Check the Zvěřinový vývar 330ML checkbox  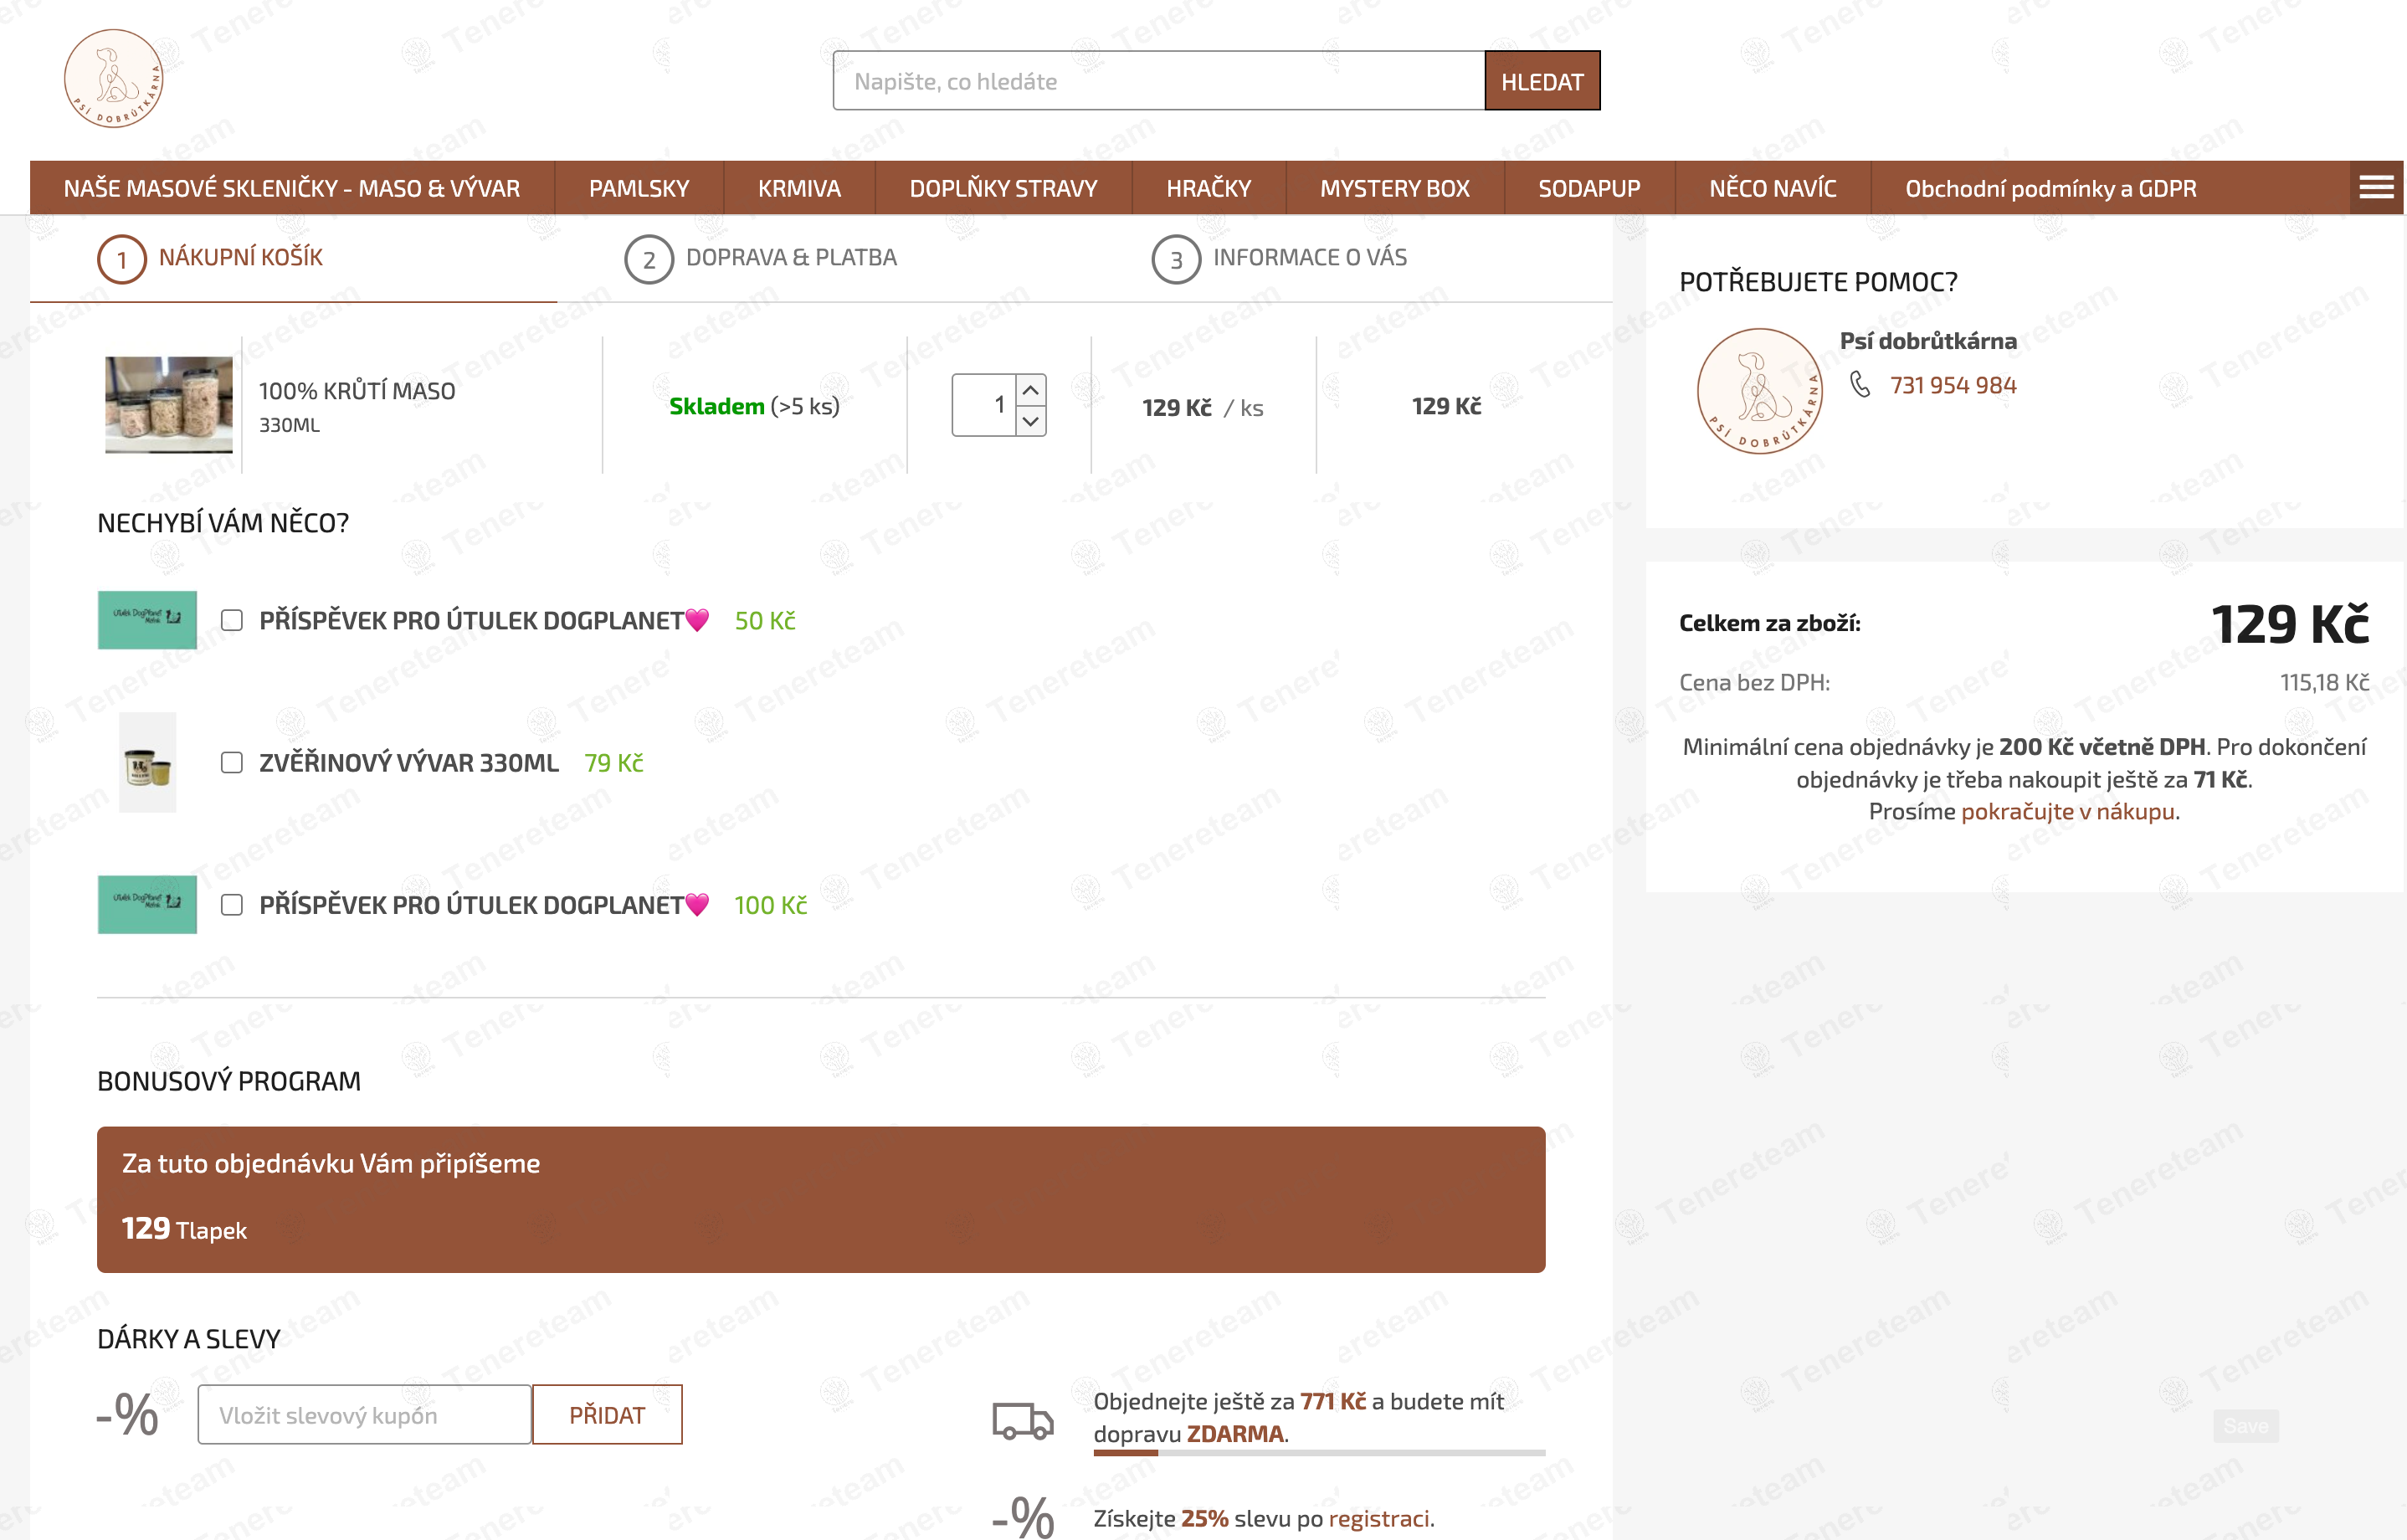(232, 763)
